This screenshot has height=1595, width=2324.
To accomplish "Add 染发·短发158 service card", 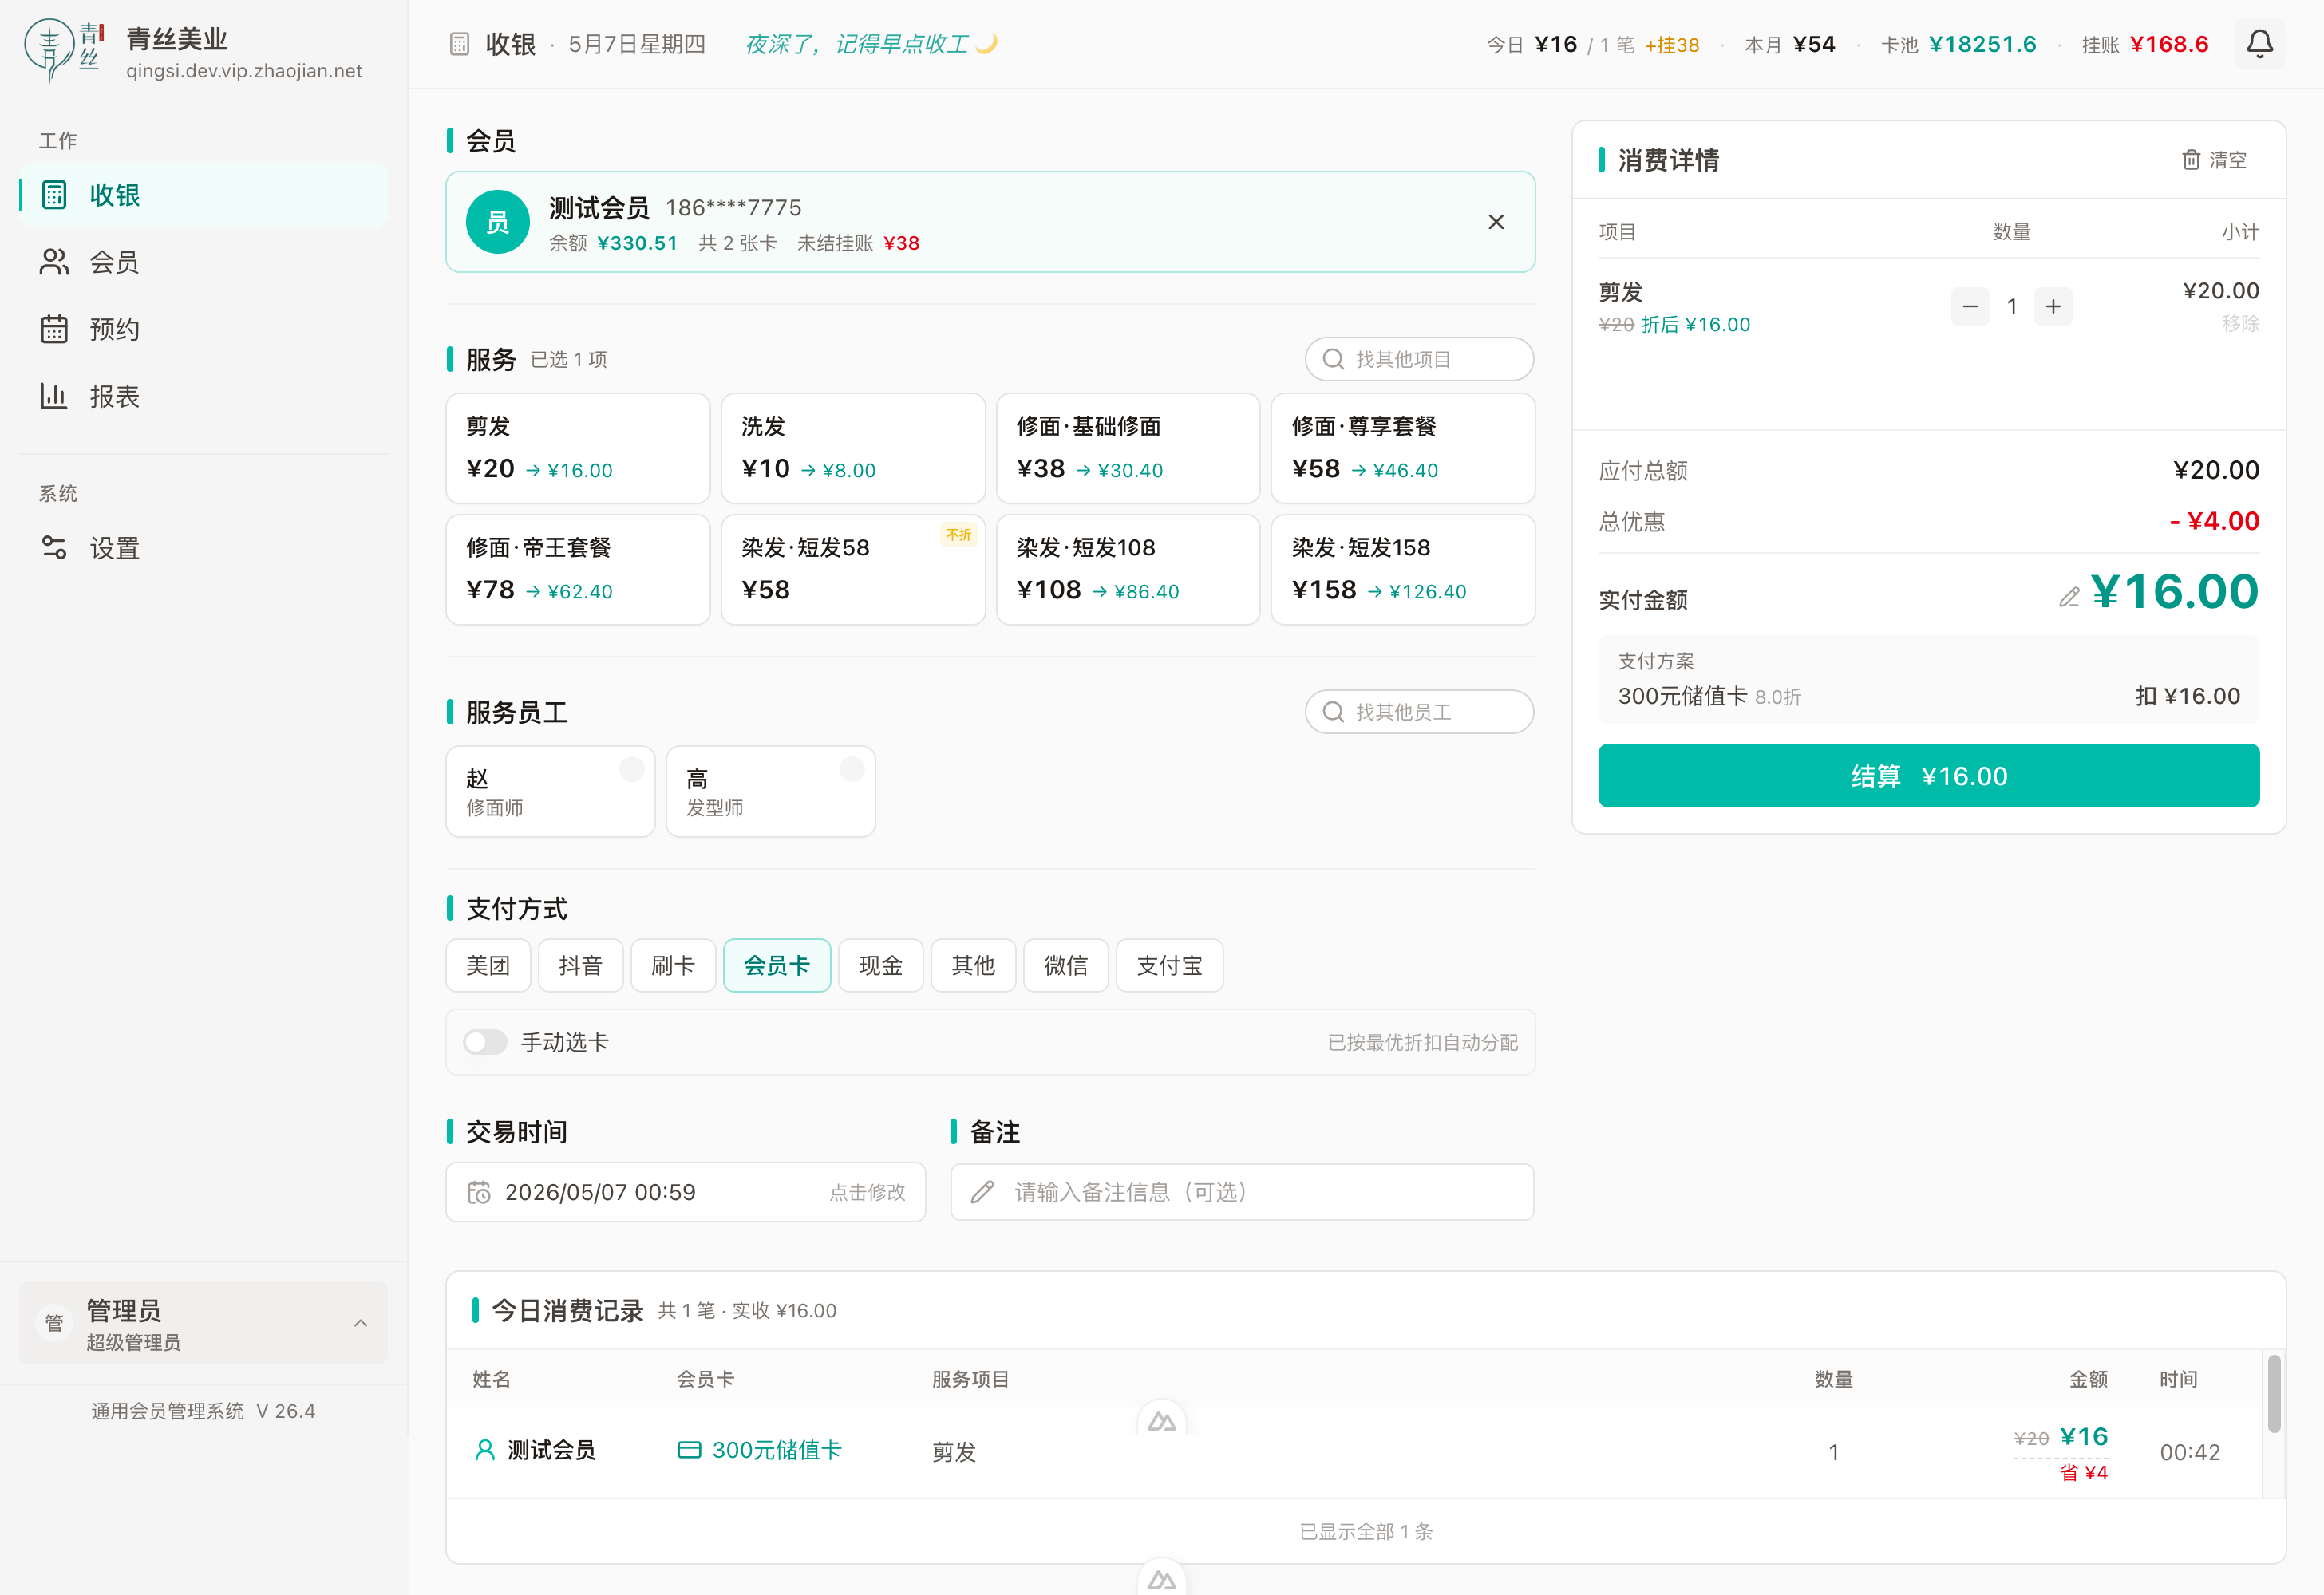I will pos(1403,569).
